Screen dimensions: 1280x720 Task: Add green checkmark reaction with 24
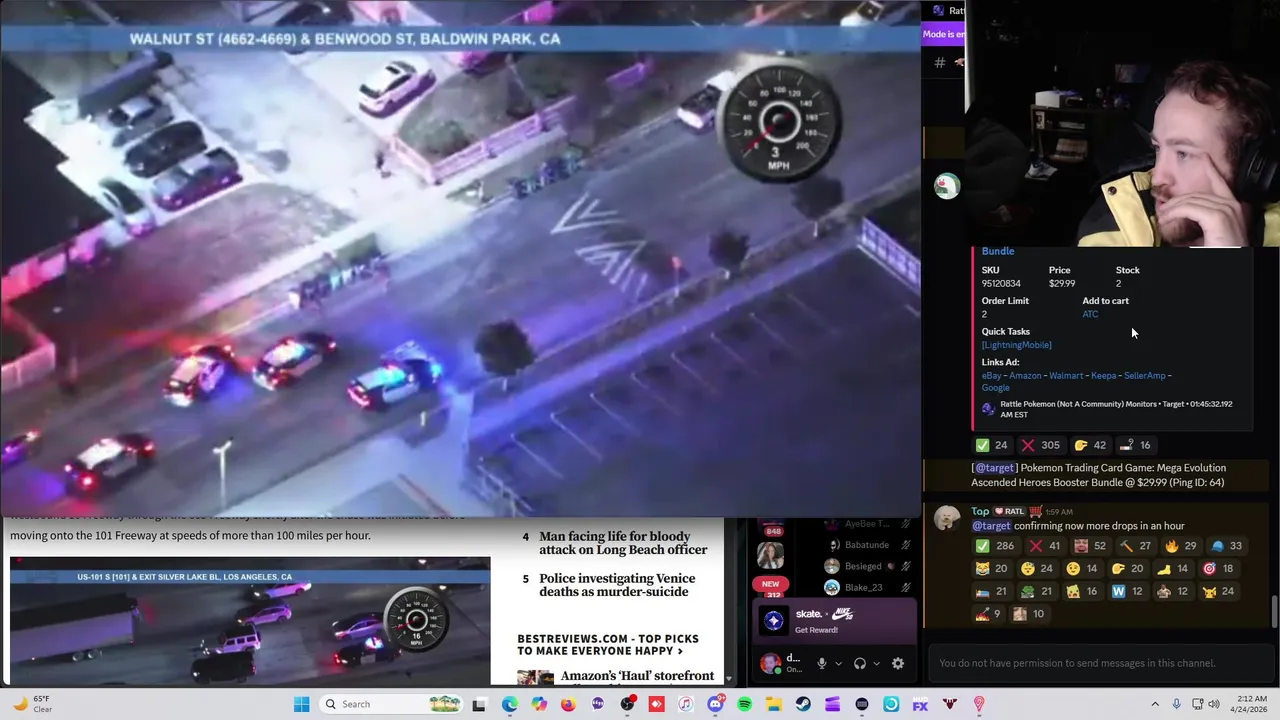coord(991,445)
